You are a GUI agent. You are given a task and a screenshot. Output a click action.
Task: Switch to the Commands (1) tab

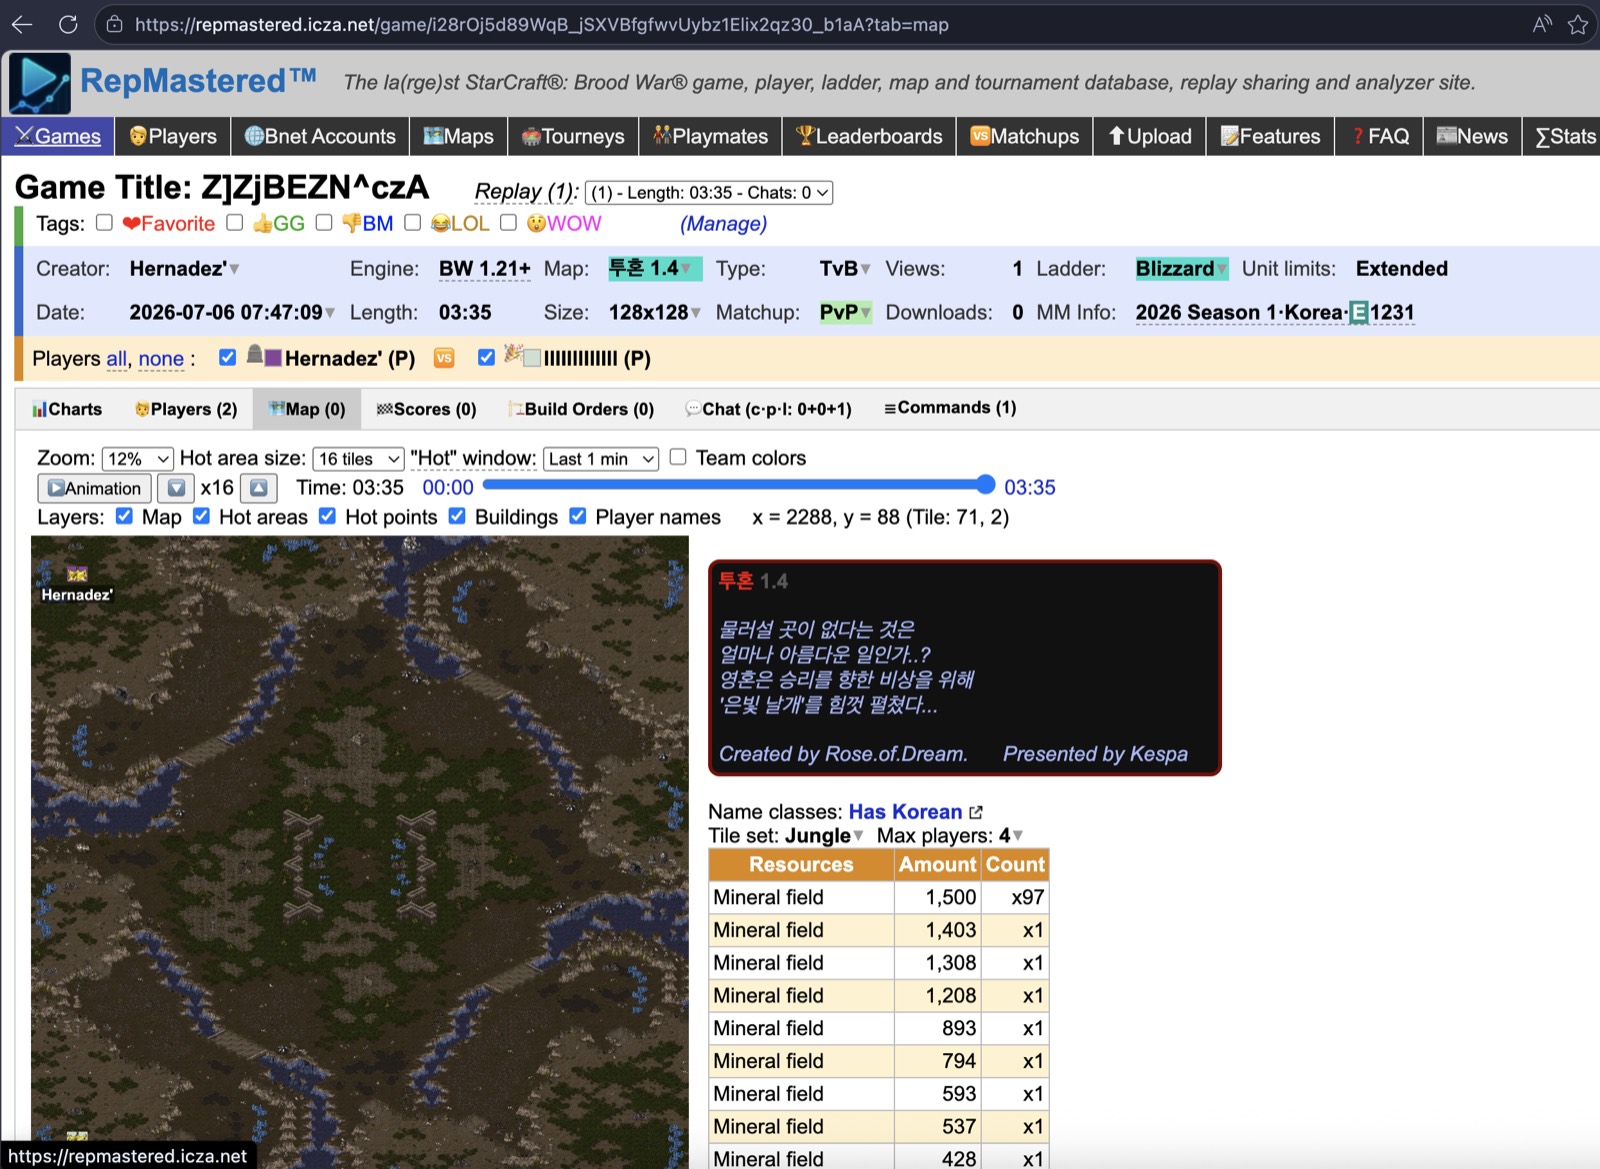point(950,408)
